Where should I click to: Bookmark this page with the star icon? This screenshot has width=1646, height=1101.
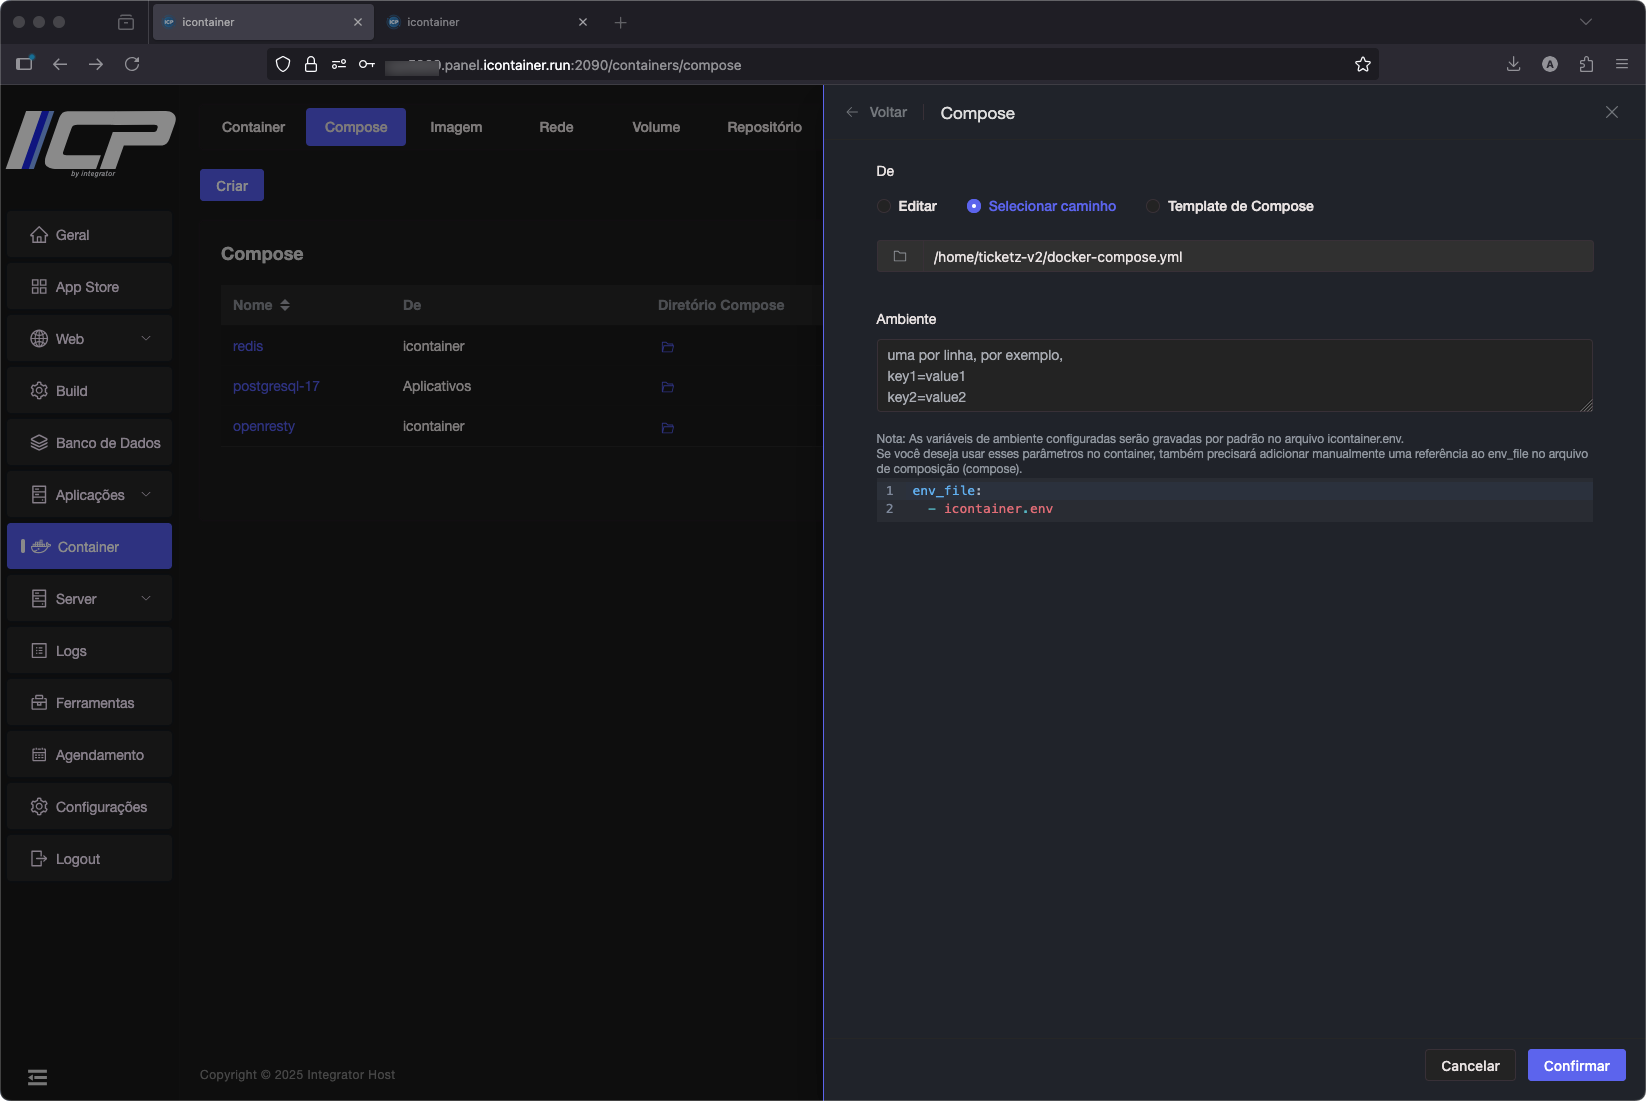pyautogui.click(x=1362, y=65)
